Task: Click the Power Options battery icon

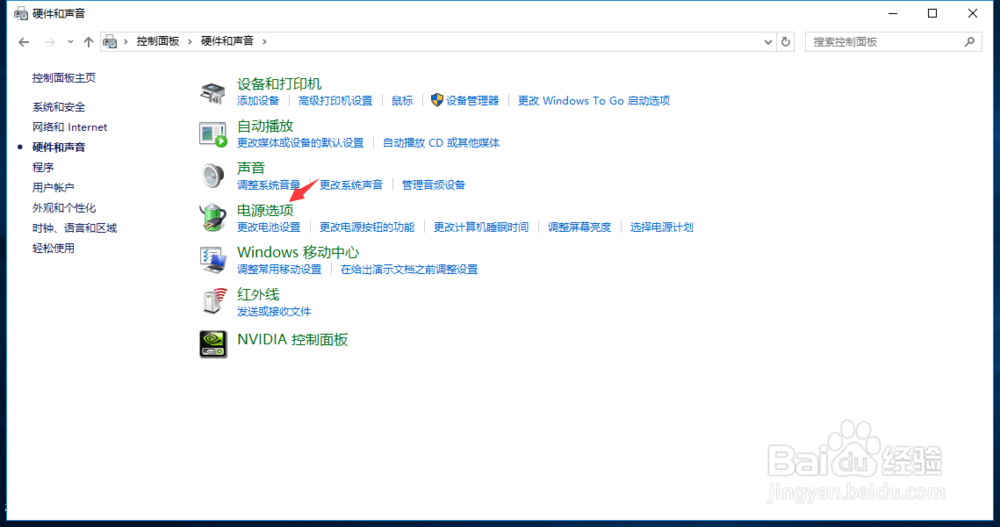Action: [212, 218]
